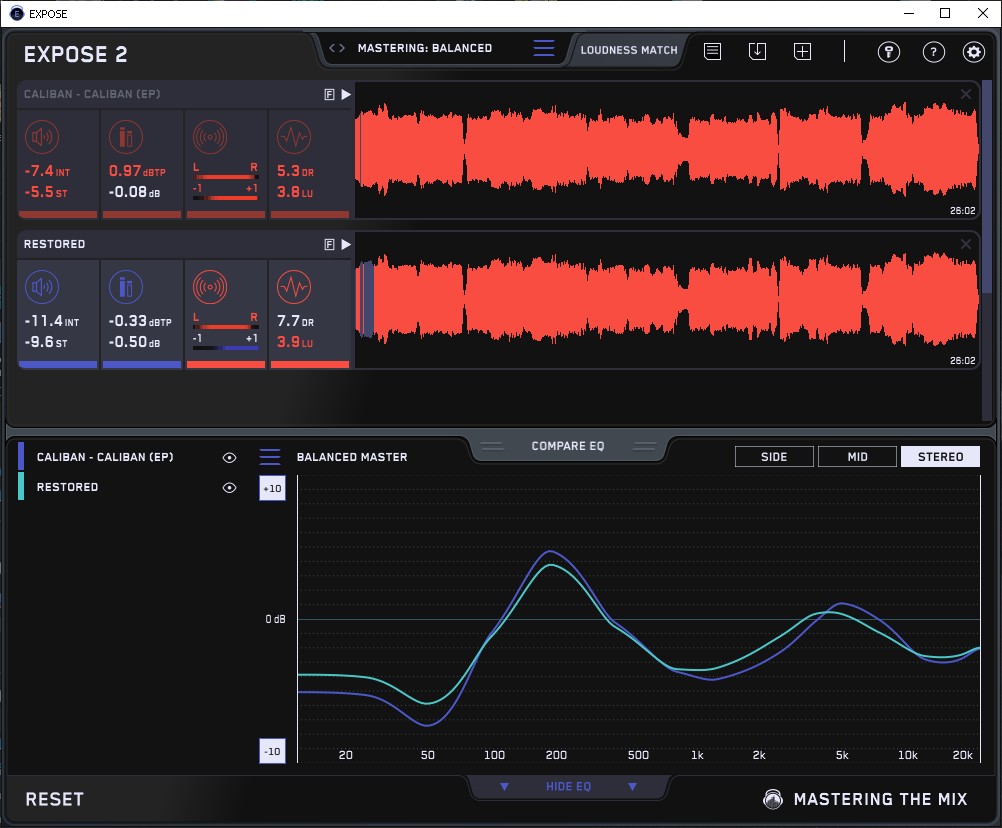Screen dimensions: 1002x828
Task: Click Restored loudness speaker icon
Action: 42,287
